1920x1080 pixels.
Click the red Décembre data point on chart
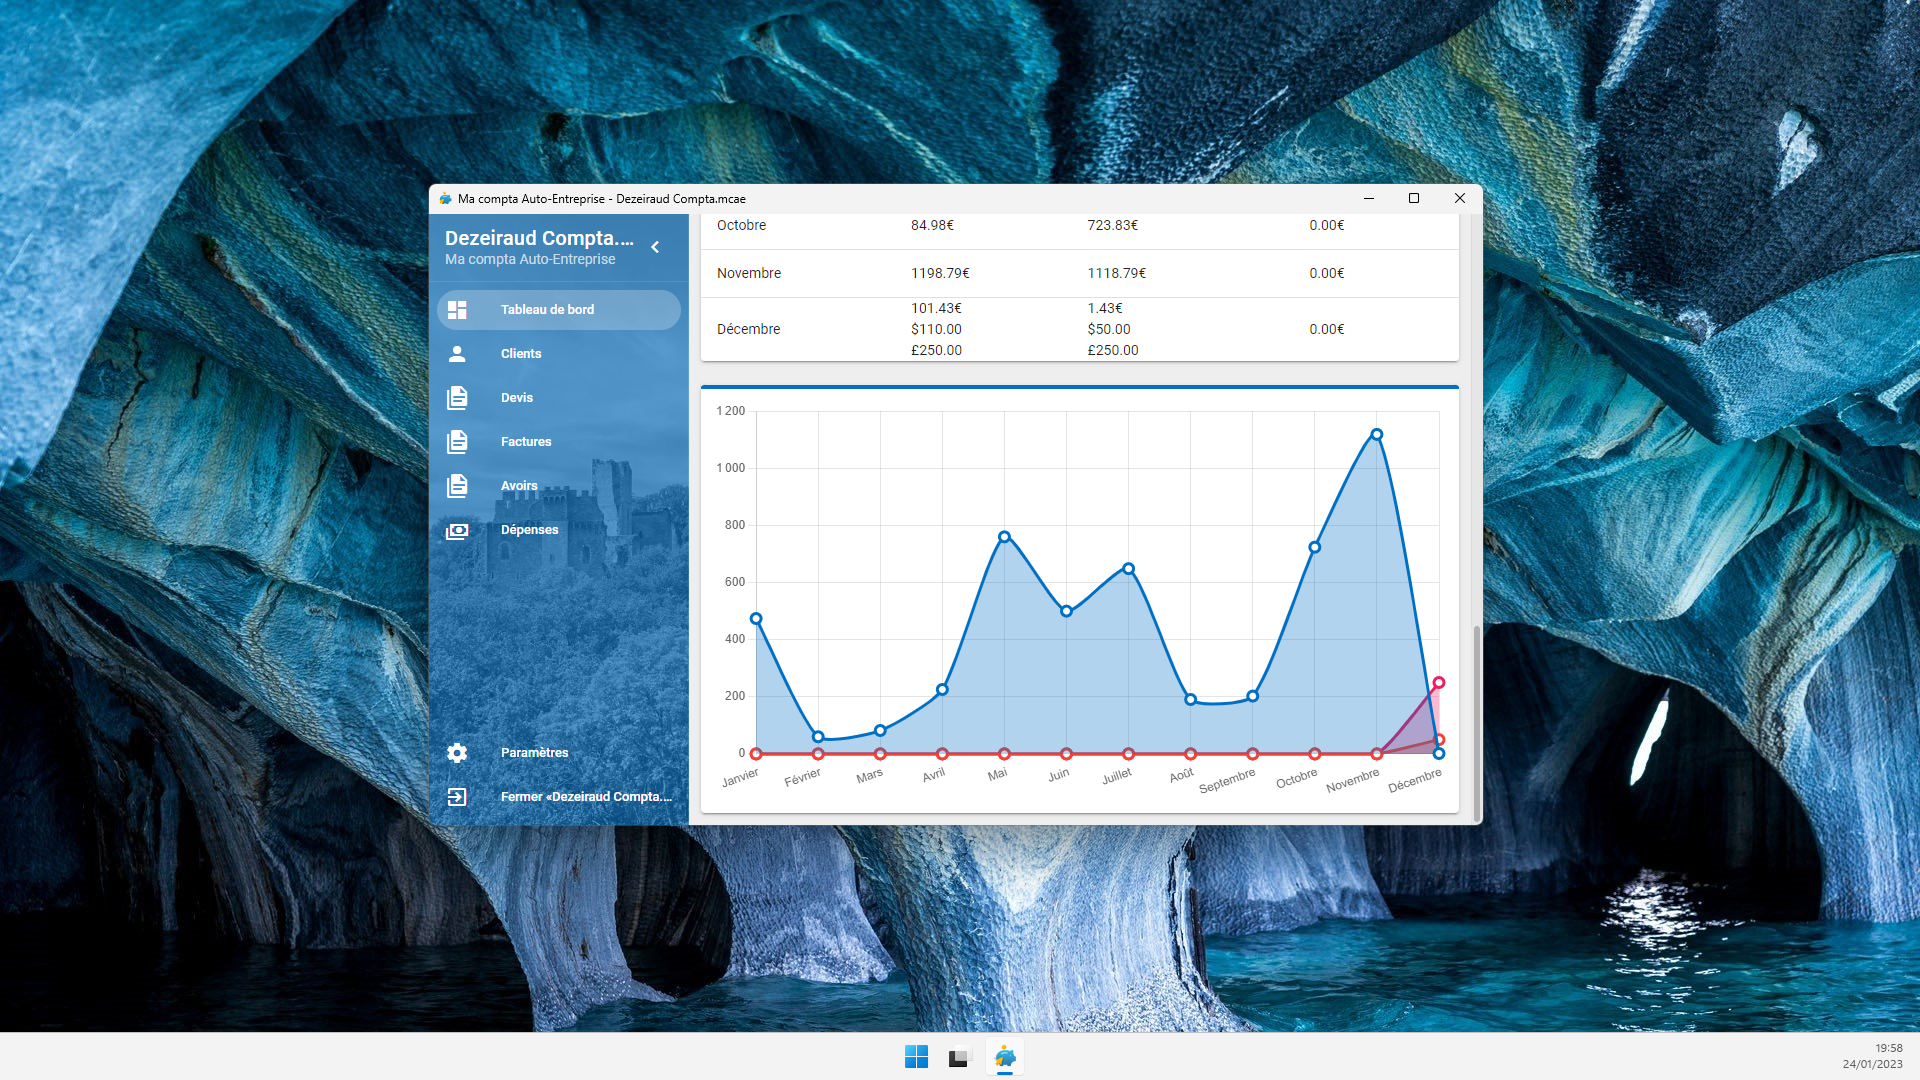tap(1439, 683)
